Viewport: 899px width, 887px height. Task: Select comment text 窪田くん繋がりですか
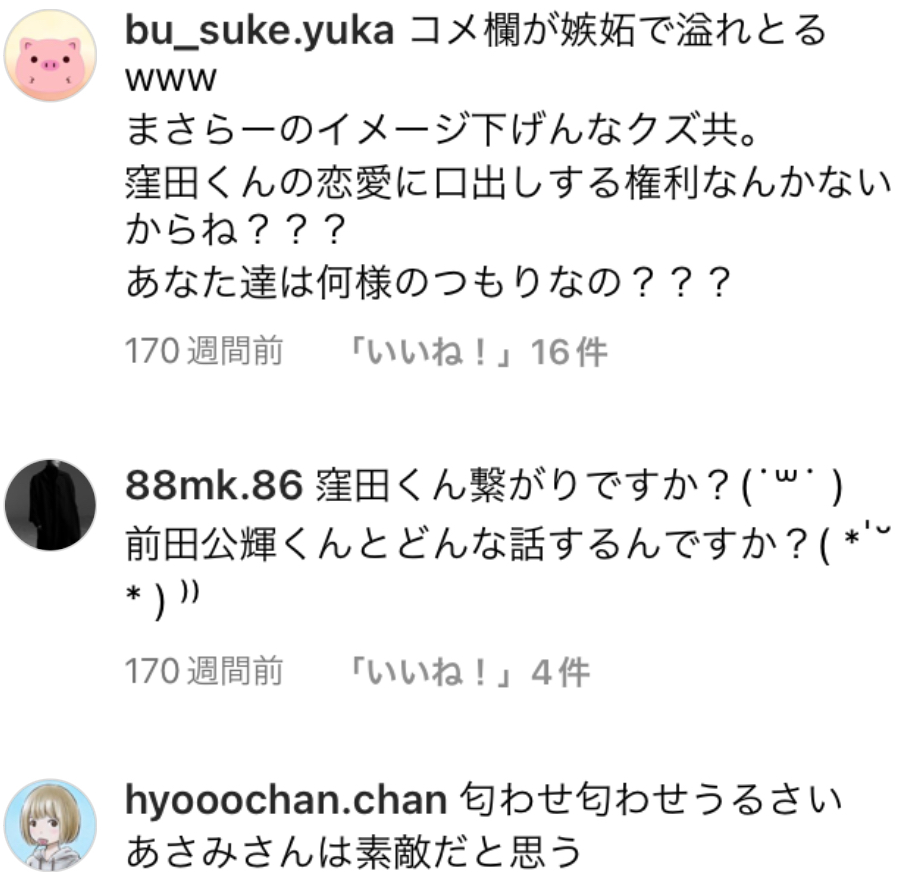click(x=579, y=486)
